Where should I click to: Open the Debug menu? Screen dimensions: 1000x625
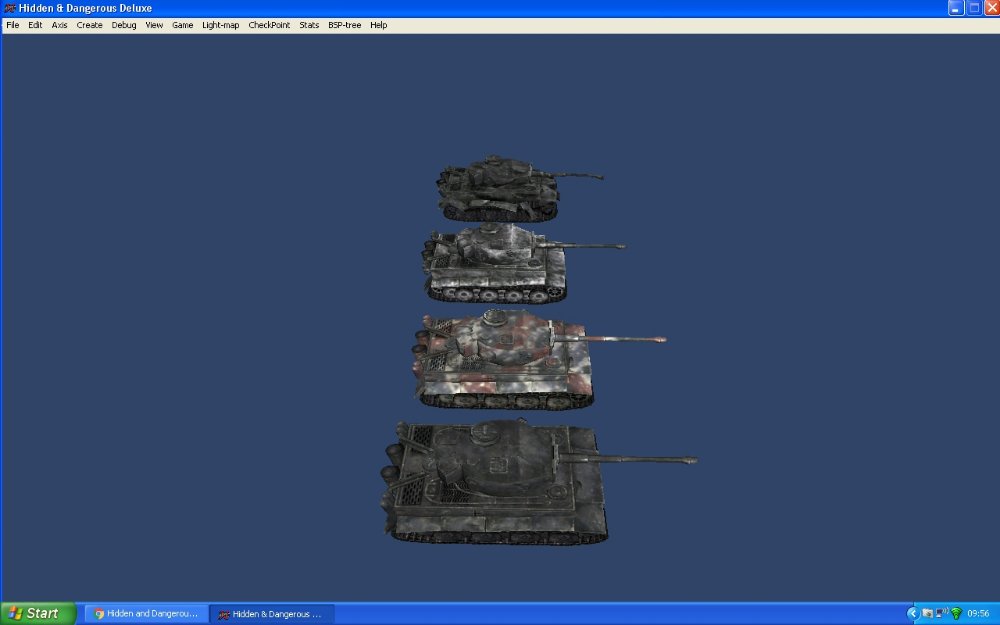click(123, 25)
